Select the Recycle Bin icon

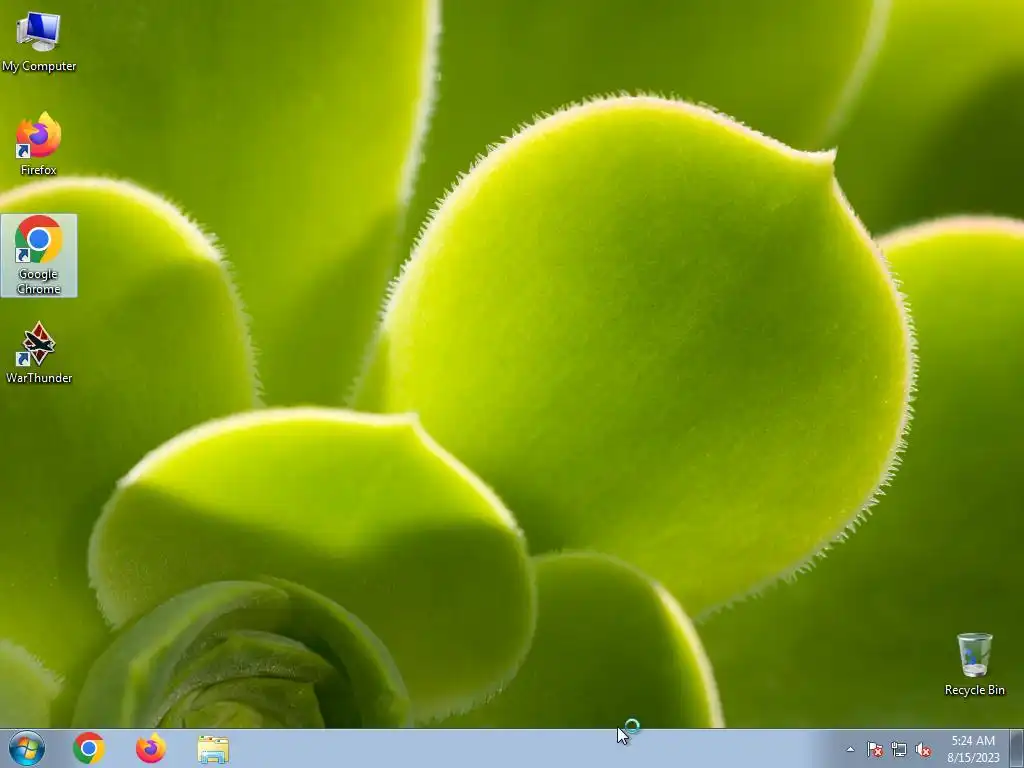974,664
